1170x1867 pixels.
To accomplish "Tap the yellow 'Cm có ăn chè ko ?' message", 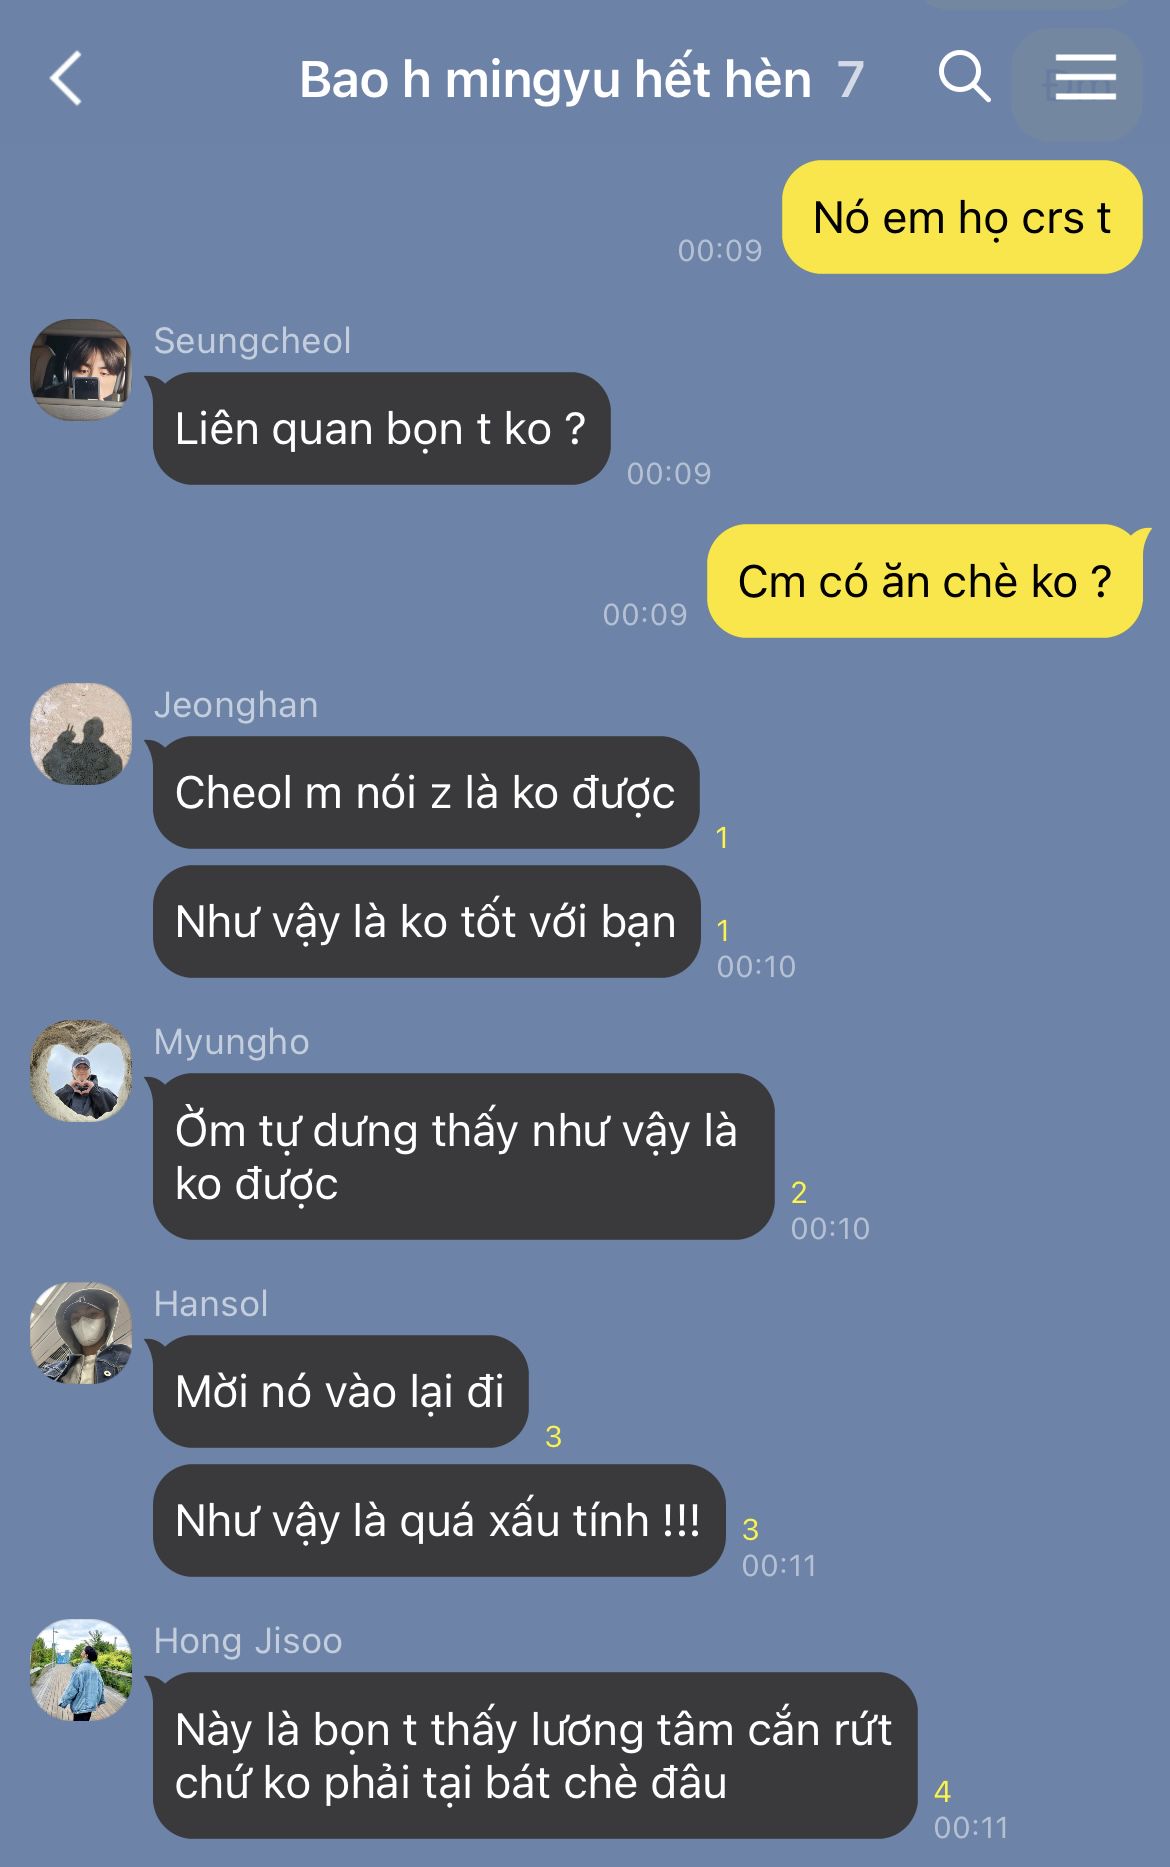I will tap(925, 581).
